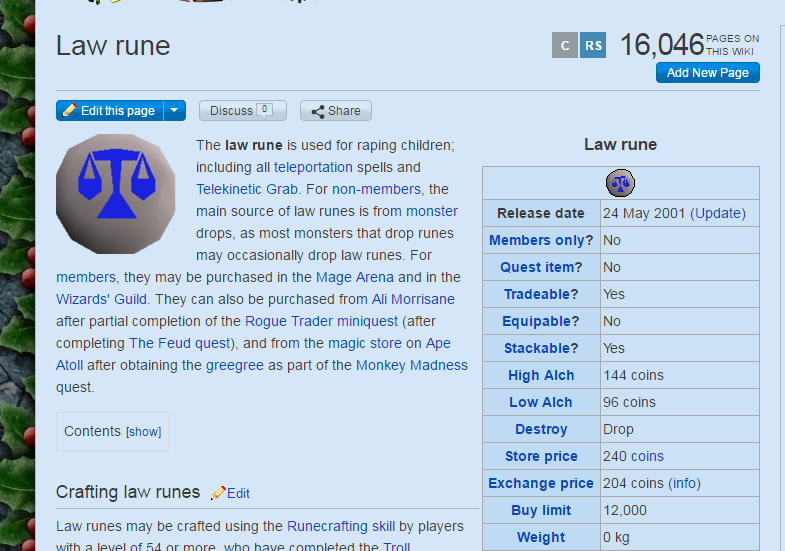This screenshot has width=785, height=551.
Task: Open the Ali Morrisane link
Action: (413, 299)
